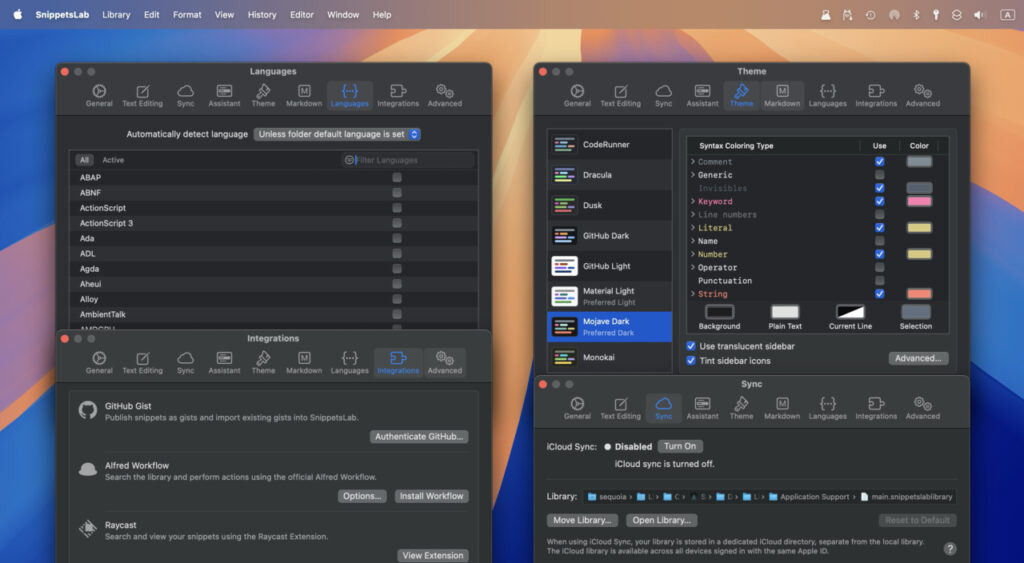Viewport: 1024px width, 563px height.
Task: Focus the Filter Languages search field
Action: (x=409, y=160)
